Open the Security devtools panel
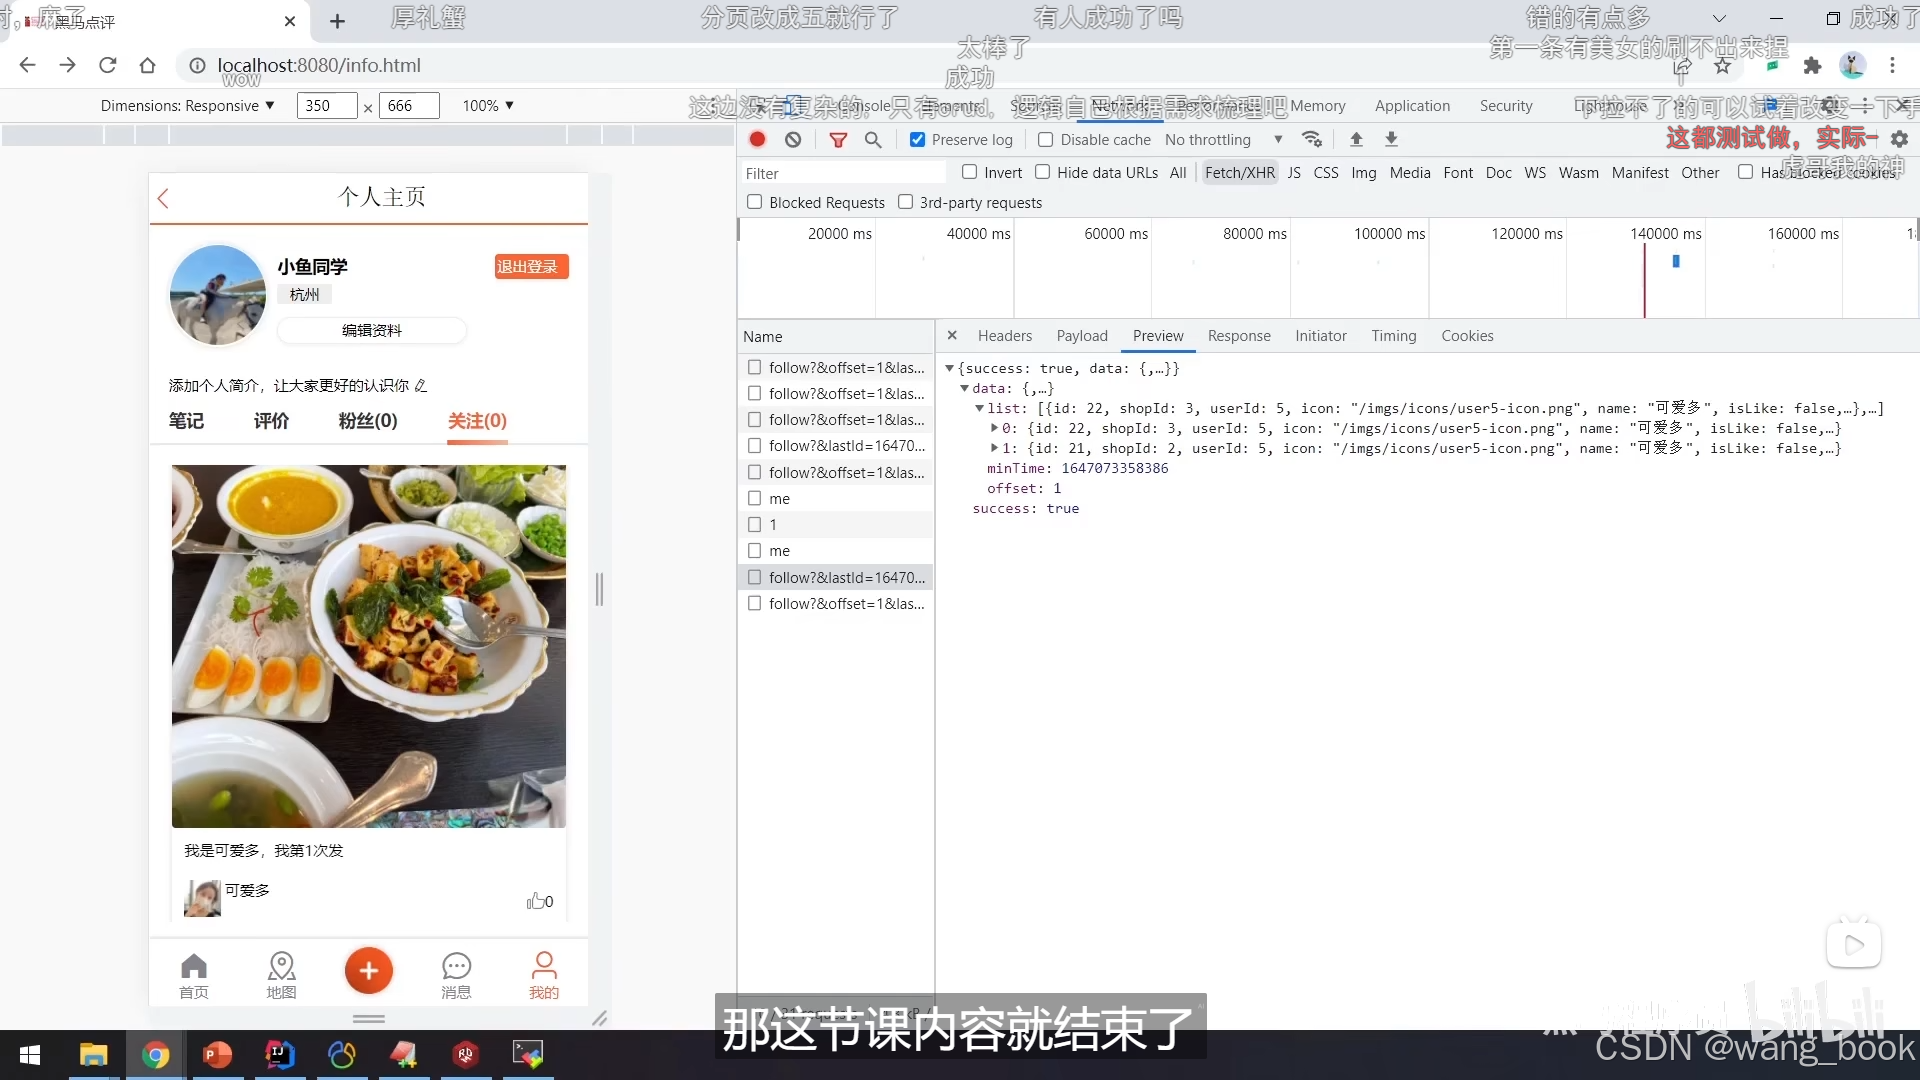The width and height of the screenshot is (1920, 1080). click(x=1506, y=106)
